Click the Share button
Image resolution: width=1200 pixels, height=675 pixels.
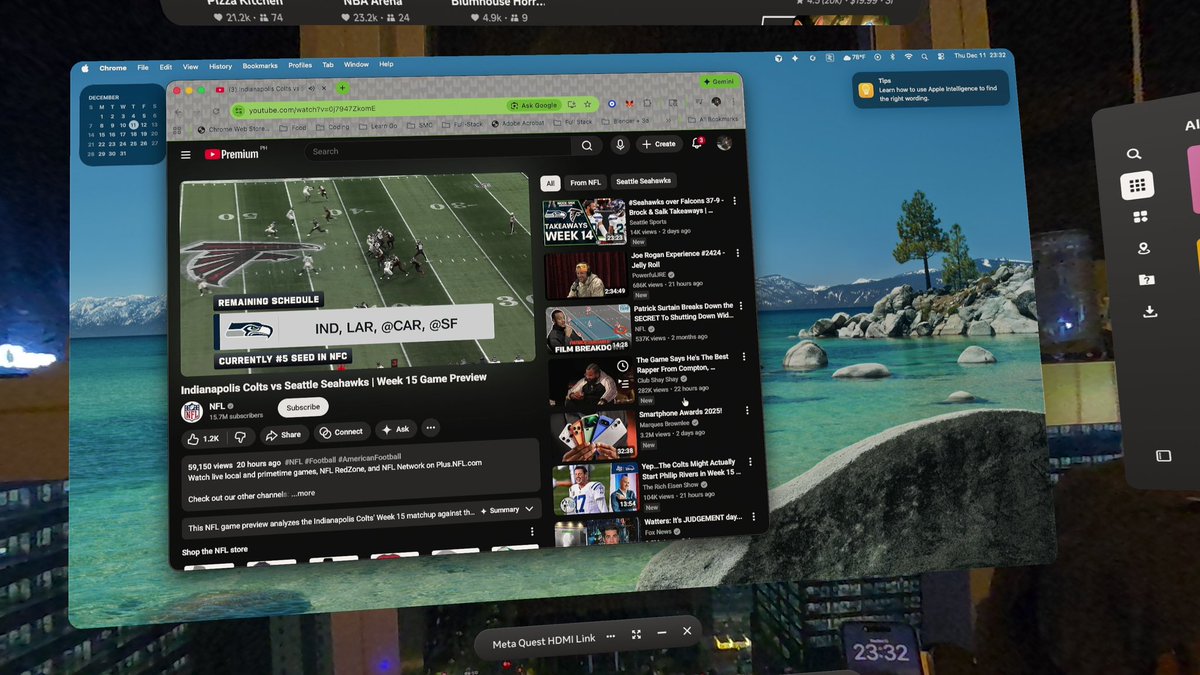point(284,435)
